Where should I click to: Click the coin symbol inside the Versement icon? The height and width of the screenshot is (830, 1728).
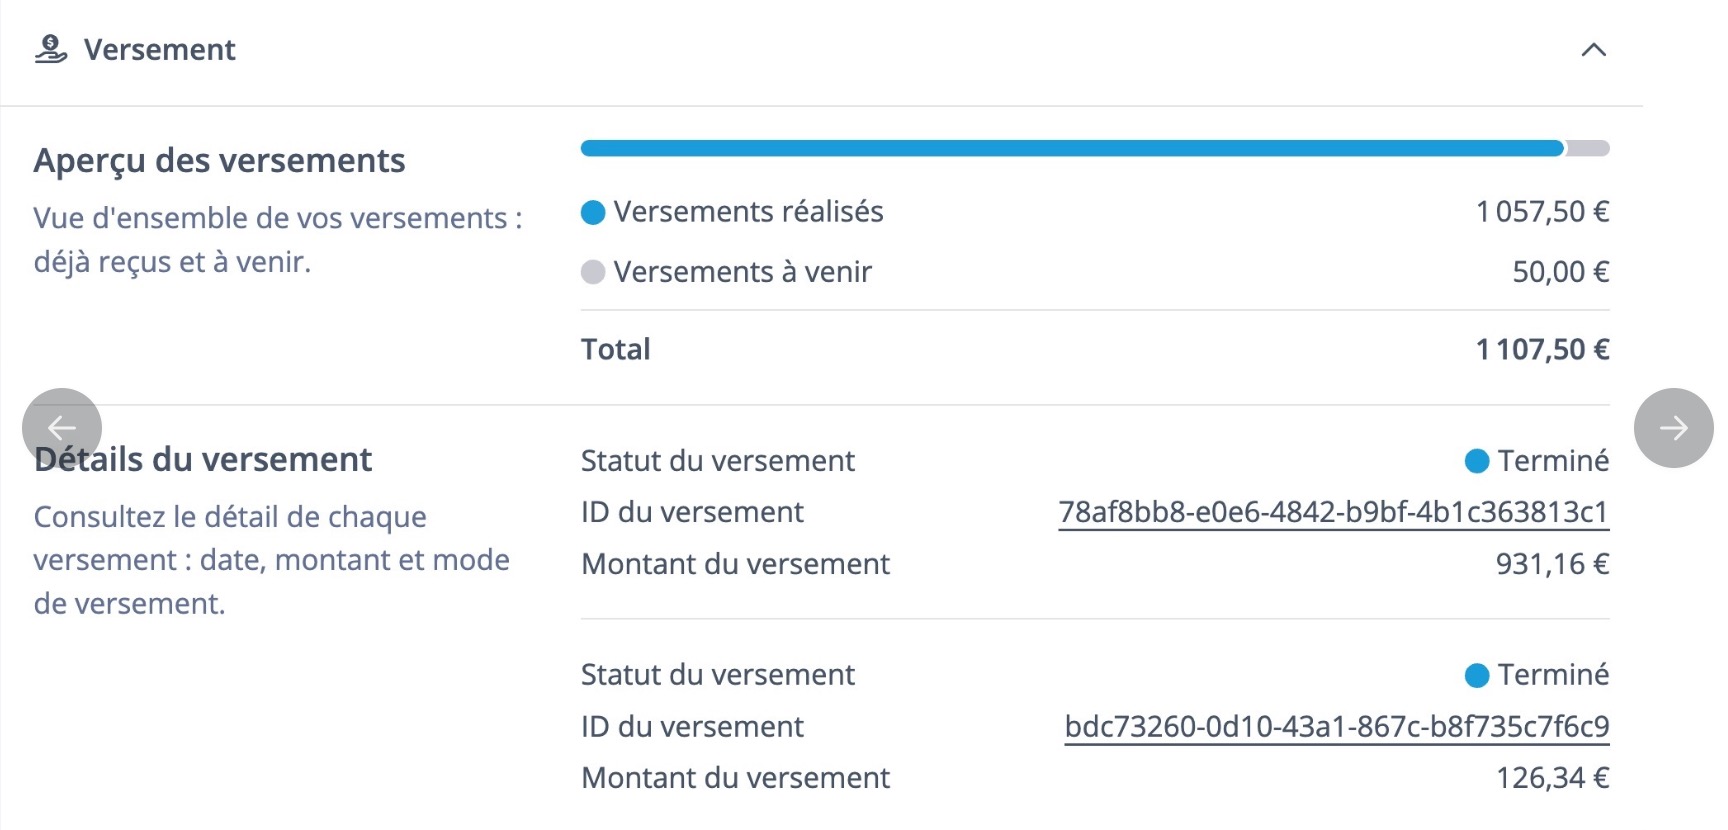(52, 42)
